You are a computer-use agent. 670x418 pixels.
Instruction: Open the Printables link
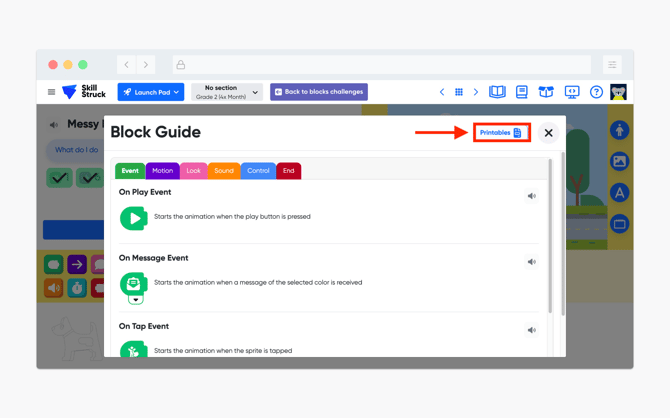tap(501, 132)
